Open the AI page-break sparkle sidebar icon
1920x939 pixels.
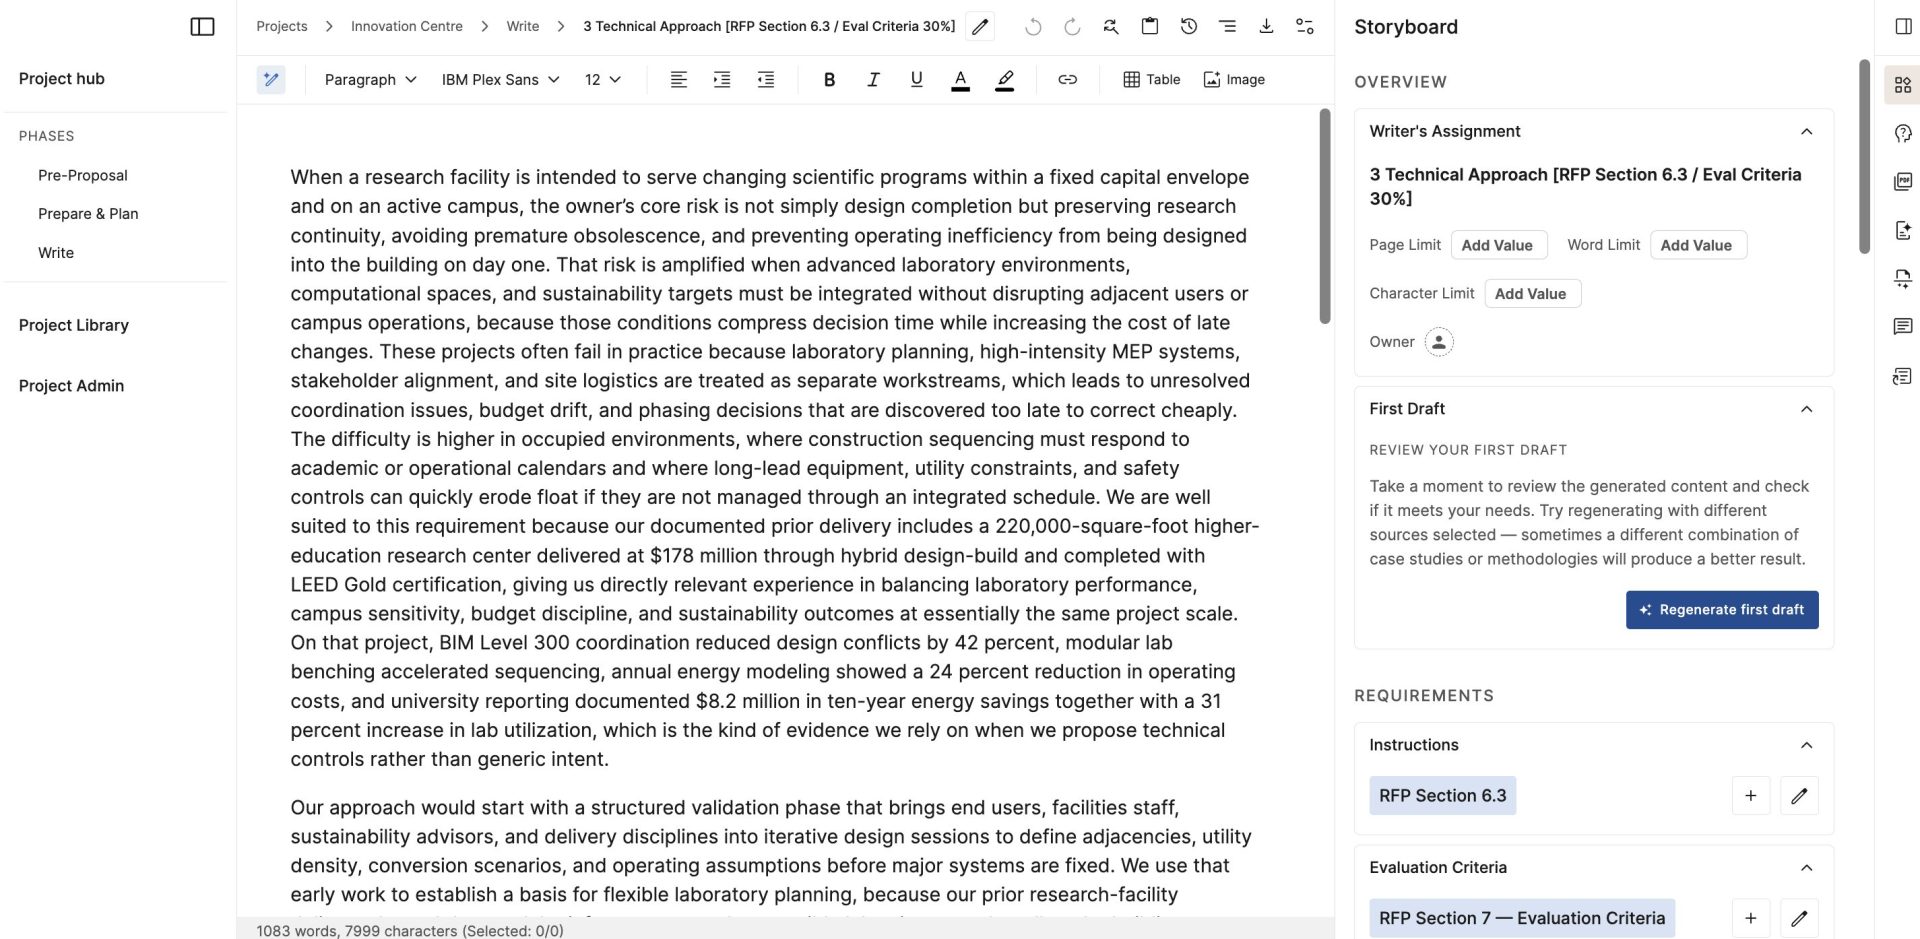click(1903, 278)
